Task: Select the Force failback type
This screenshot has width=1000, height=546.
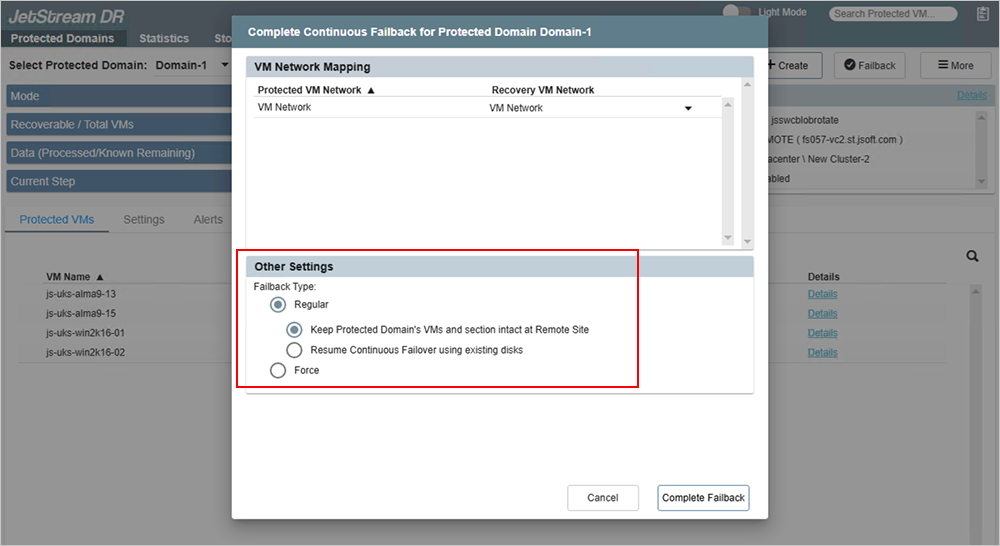Action: [277, 370]
